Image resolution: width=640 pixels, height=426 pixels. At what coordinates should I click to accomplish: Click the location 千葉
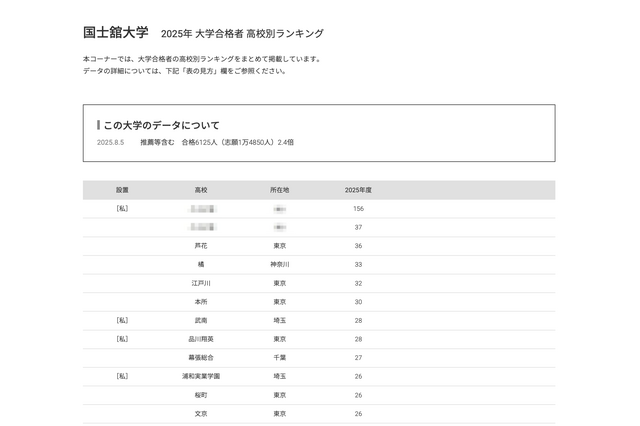point(280,358)
